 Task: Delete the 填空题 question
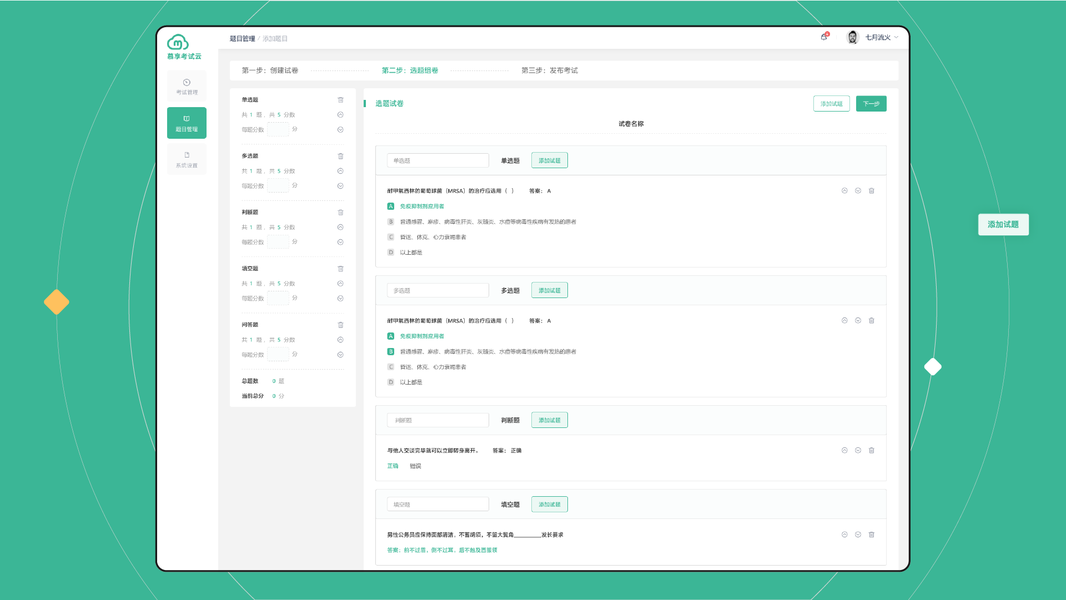click(872, 535)
